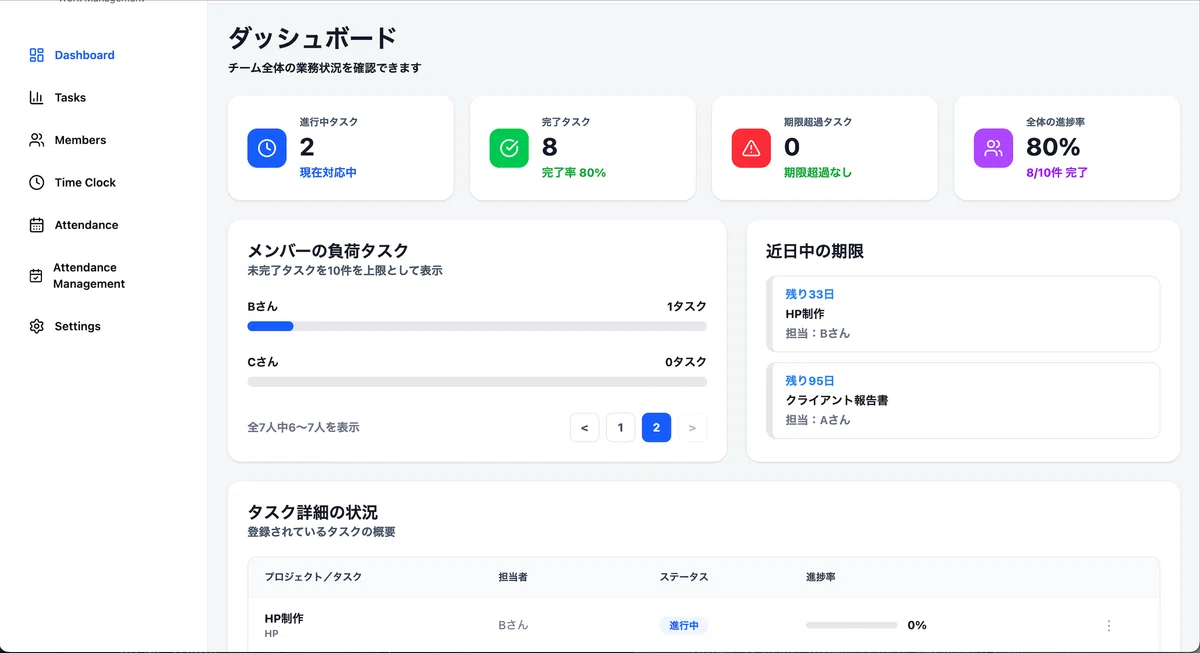This screenshot has width=1200, height=653.
Task: Click the red warning icon for 期限超過タスク
Action: pyautogui.click(x=751, y=148)
